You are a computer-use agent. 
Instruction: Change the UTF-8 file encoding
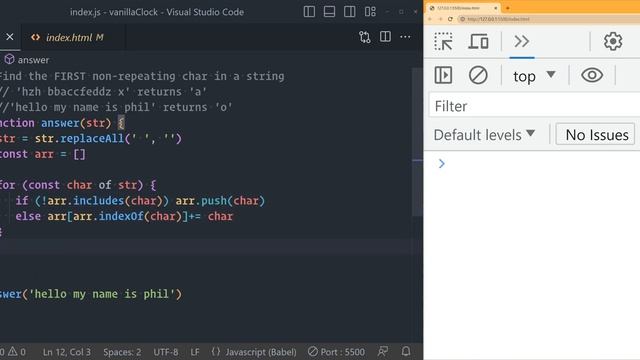pyautogui.click(x=166, y=352)
